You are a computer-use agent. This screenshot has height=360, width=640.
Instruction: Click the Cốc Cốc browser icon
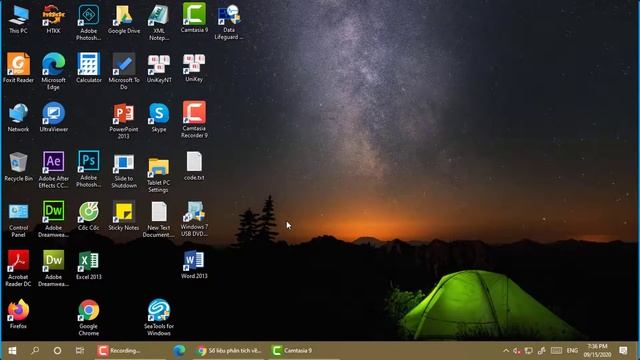[x=89, y=216]
